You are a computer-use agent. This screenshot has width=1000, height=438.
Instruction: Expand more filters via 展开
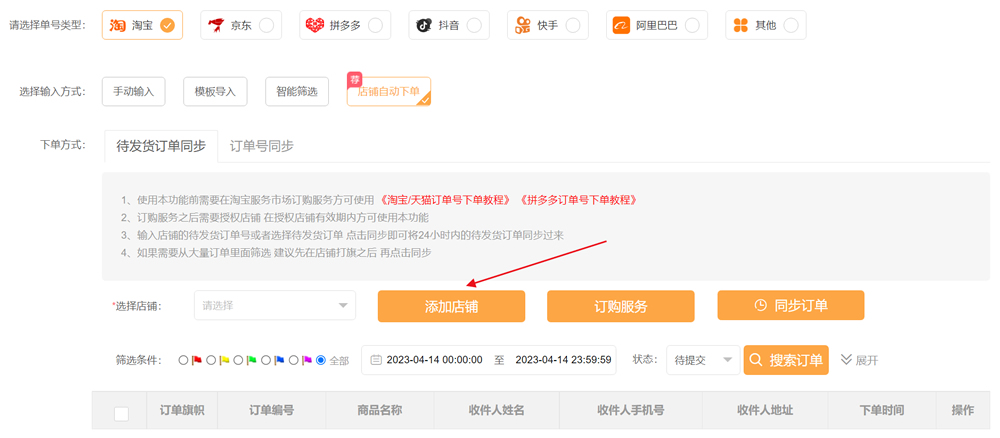[859, 360]
